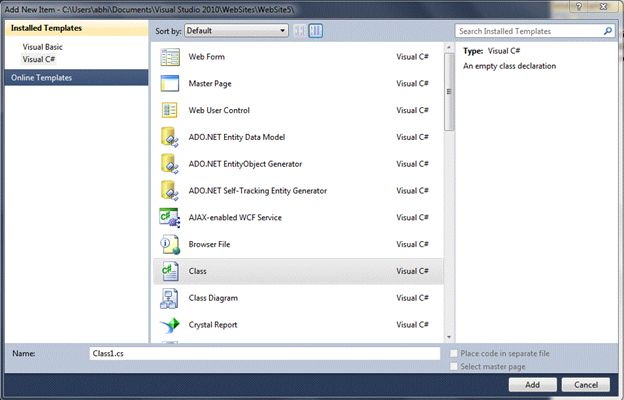Select Visual C# in templates tree
The image size is (624, 400).
(39, 59)
